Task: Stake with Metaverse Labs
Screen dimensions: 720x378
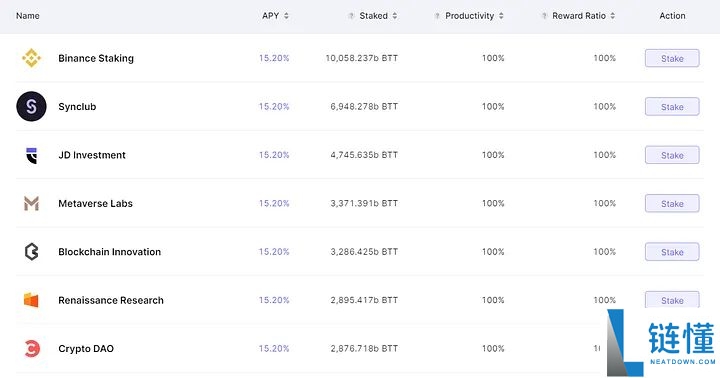Action: coord(672,203)
